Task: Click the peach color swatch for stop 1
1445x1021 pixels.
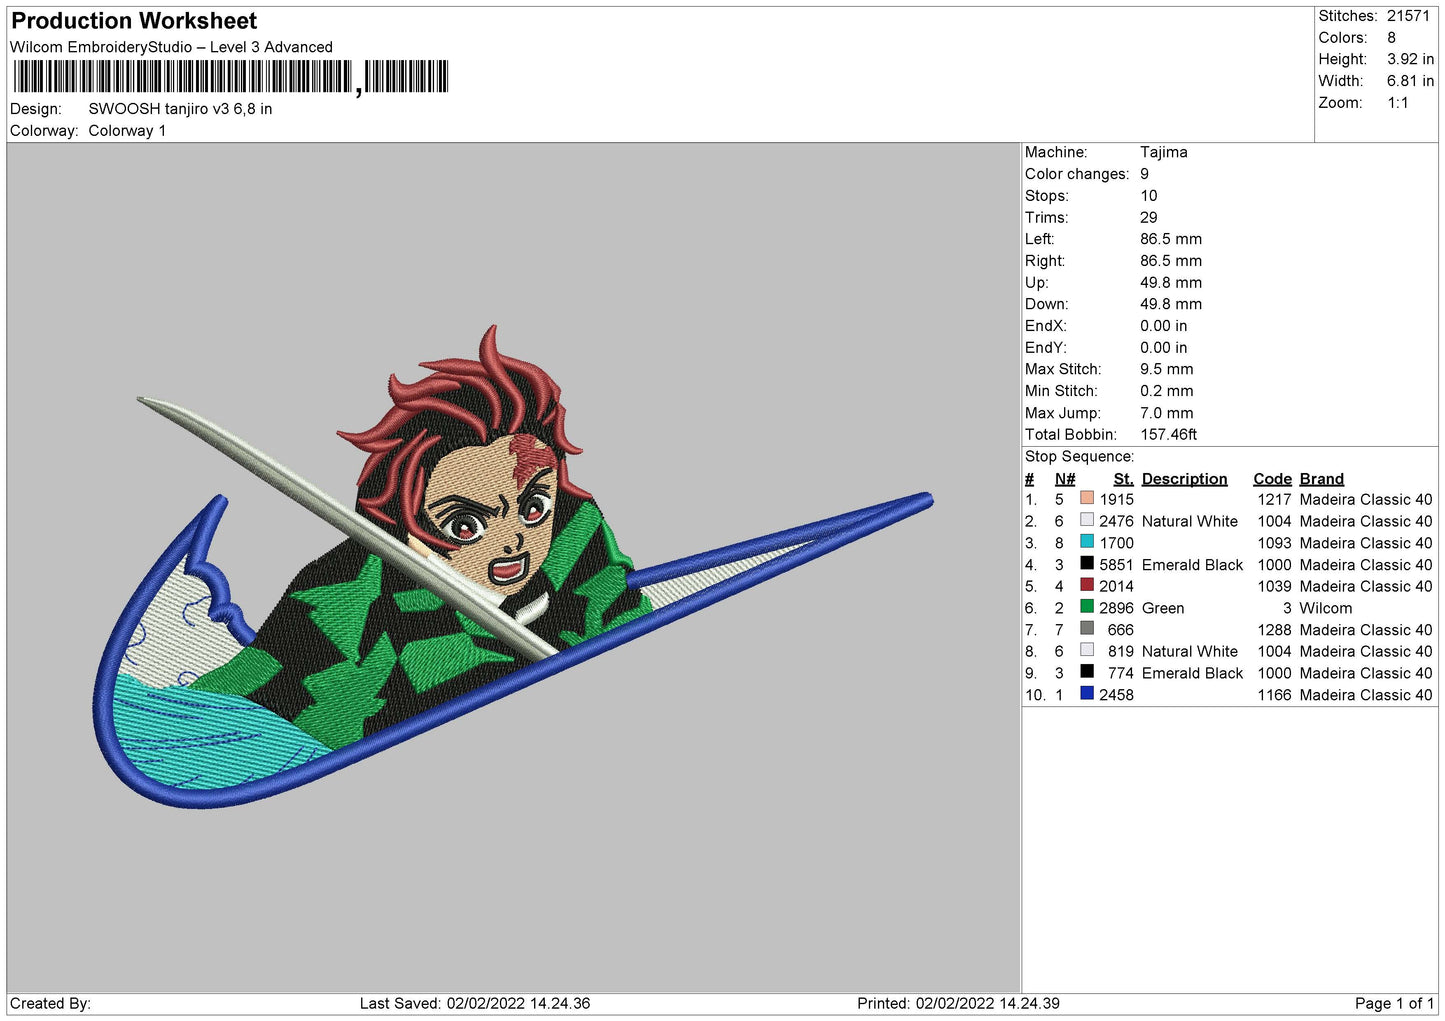Action: pos(1087,499)
